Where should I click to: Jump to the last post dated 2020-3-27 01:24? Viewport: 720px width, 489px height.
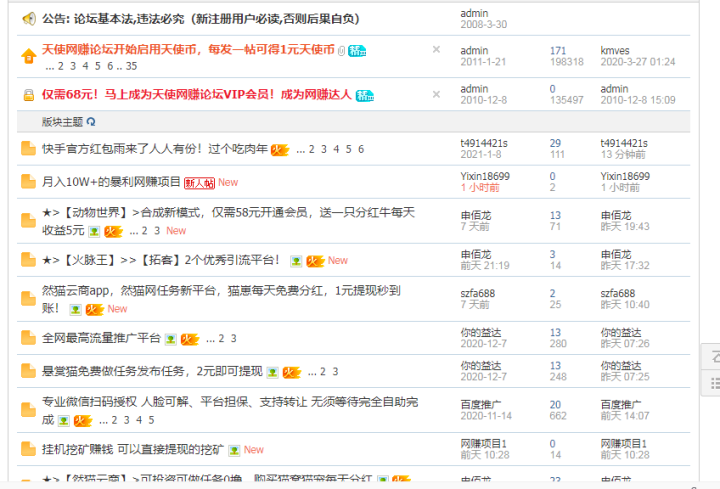coord(638,62)
